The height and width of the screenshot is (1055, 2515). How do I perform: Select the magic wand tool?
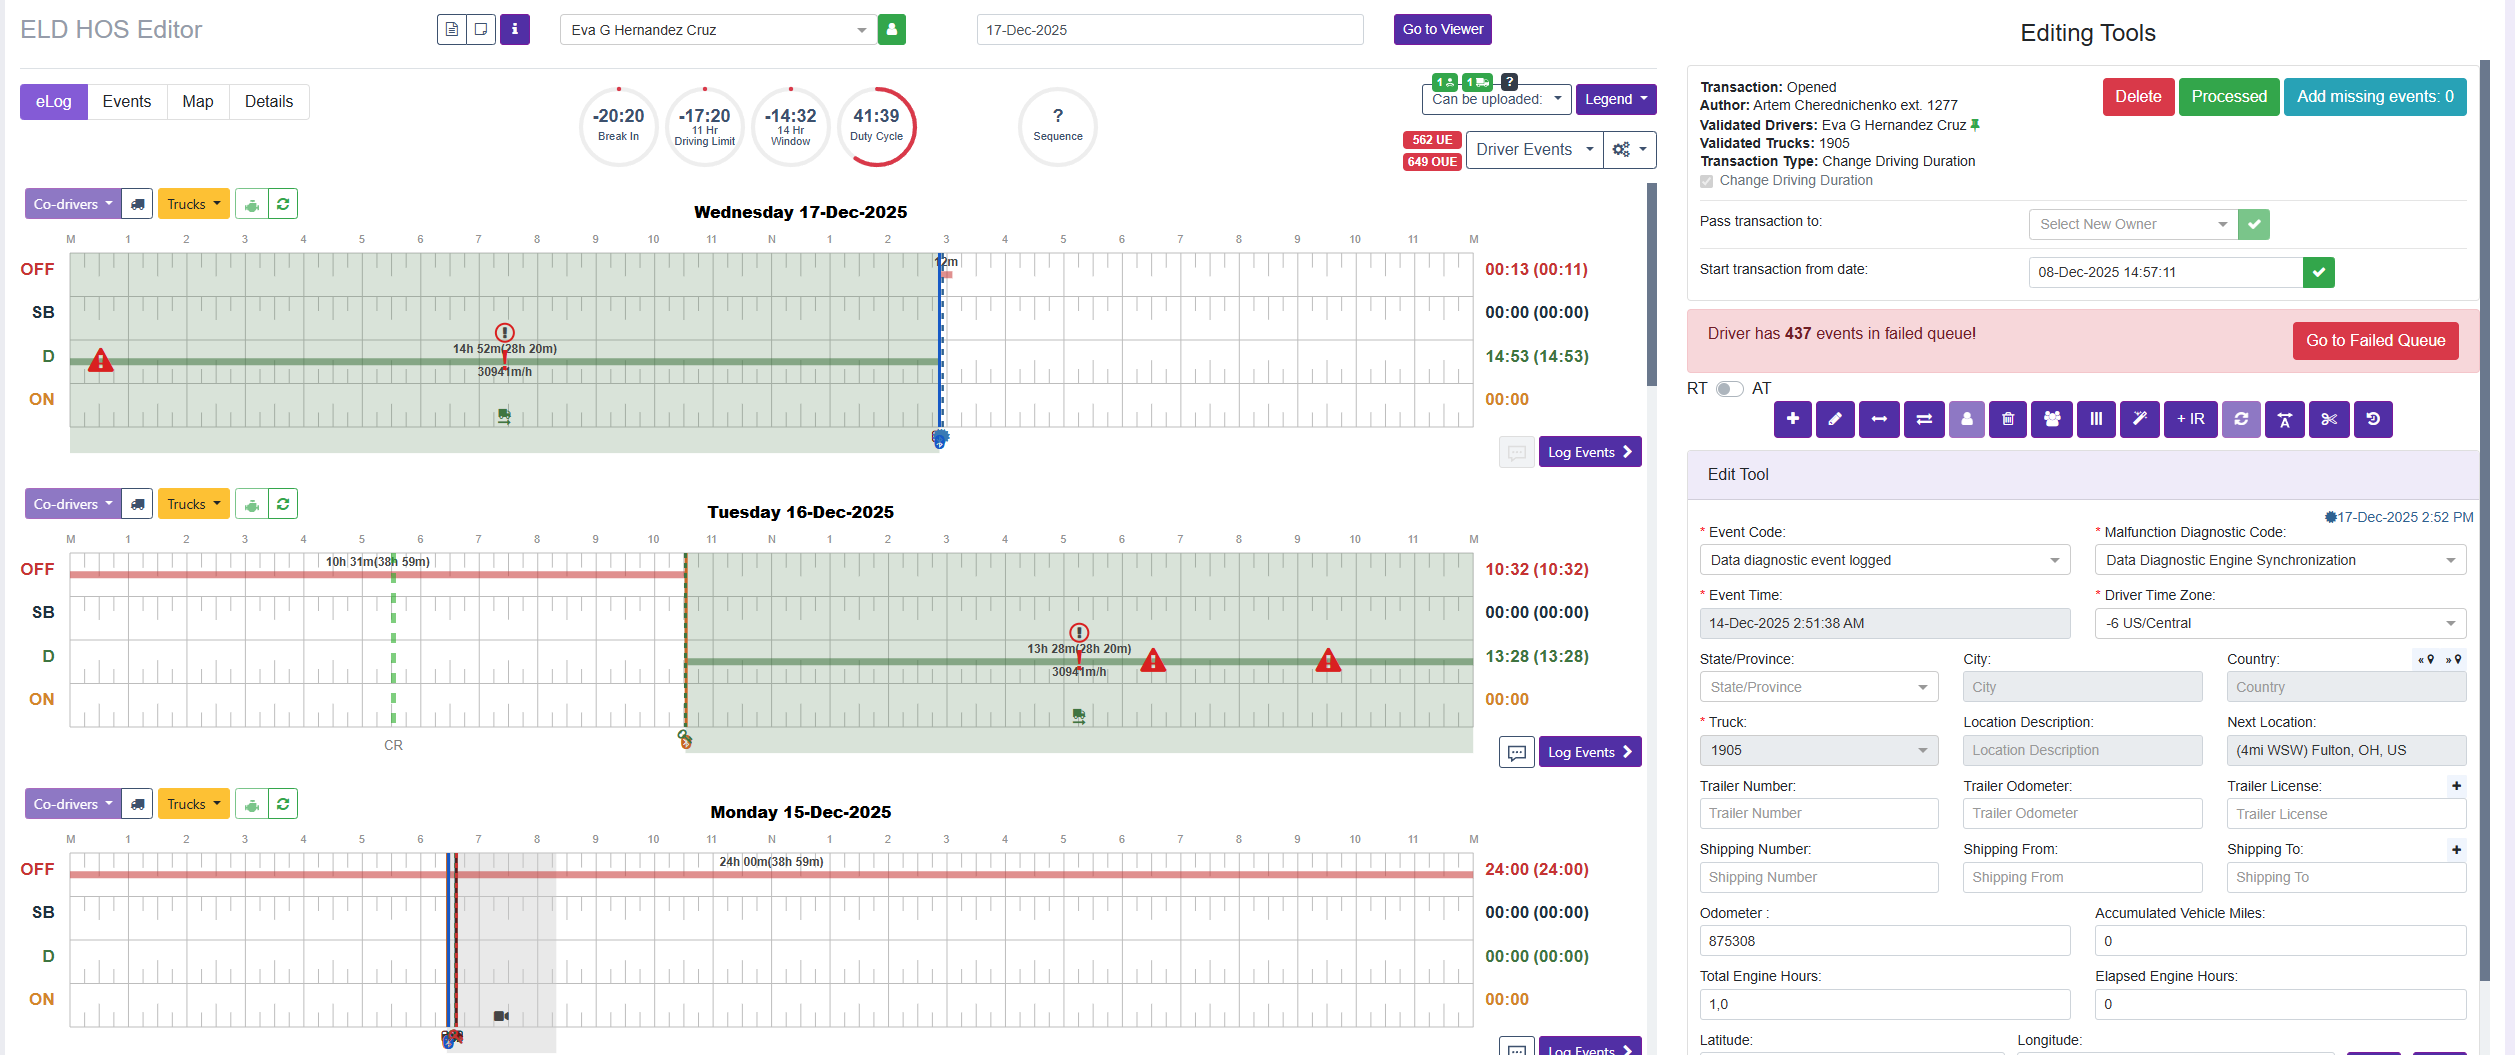click(x=2140, y=419)
